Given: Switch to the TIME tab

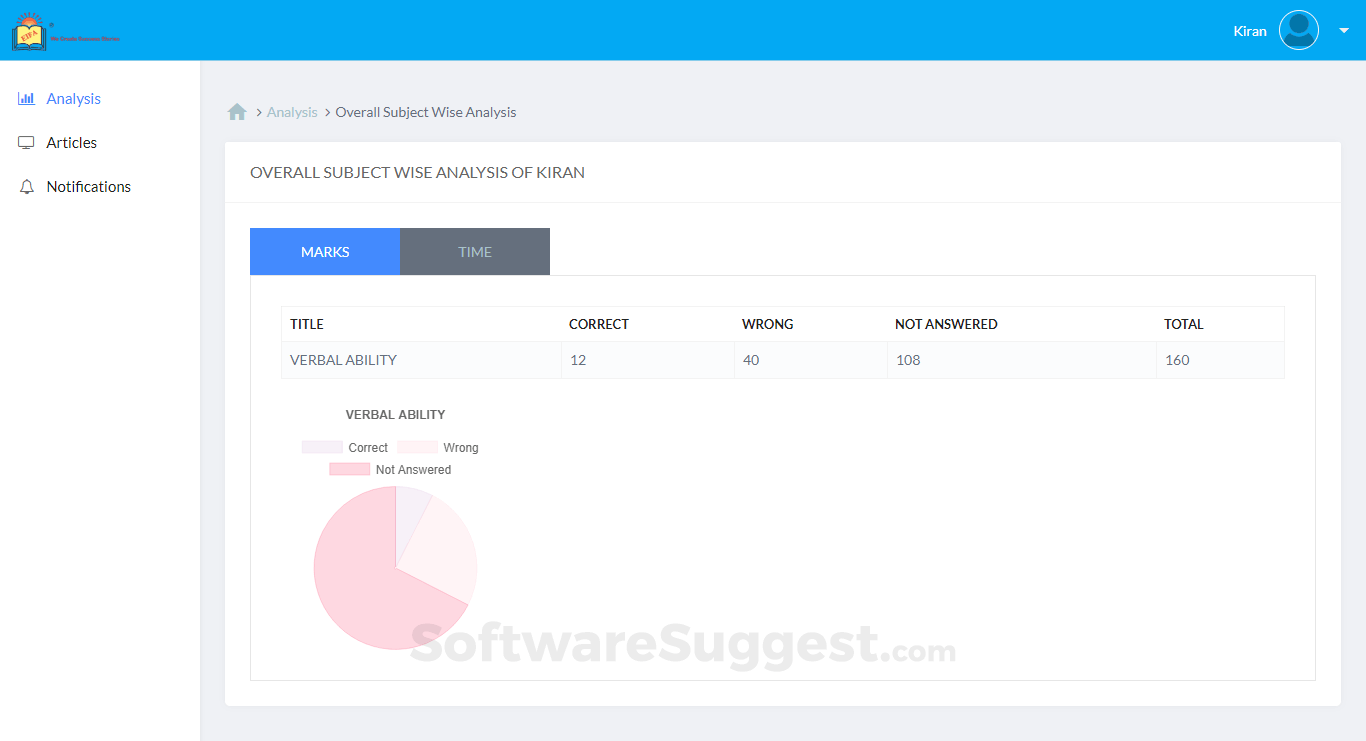Looking at the screenshot, I should pyautogui.click(x=474, y=251).
